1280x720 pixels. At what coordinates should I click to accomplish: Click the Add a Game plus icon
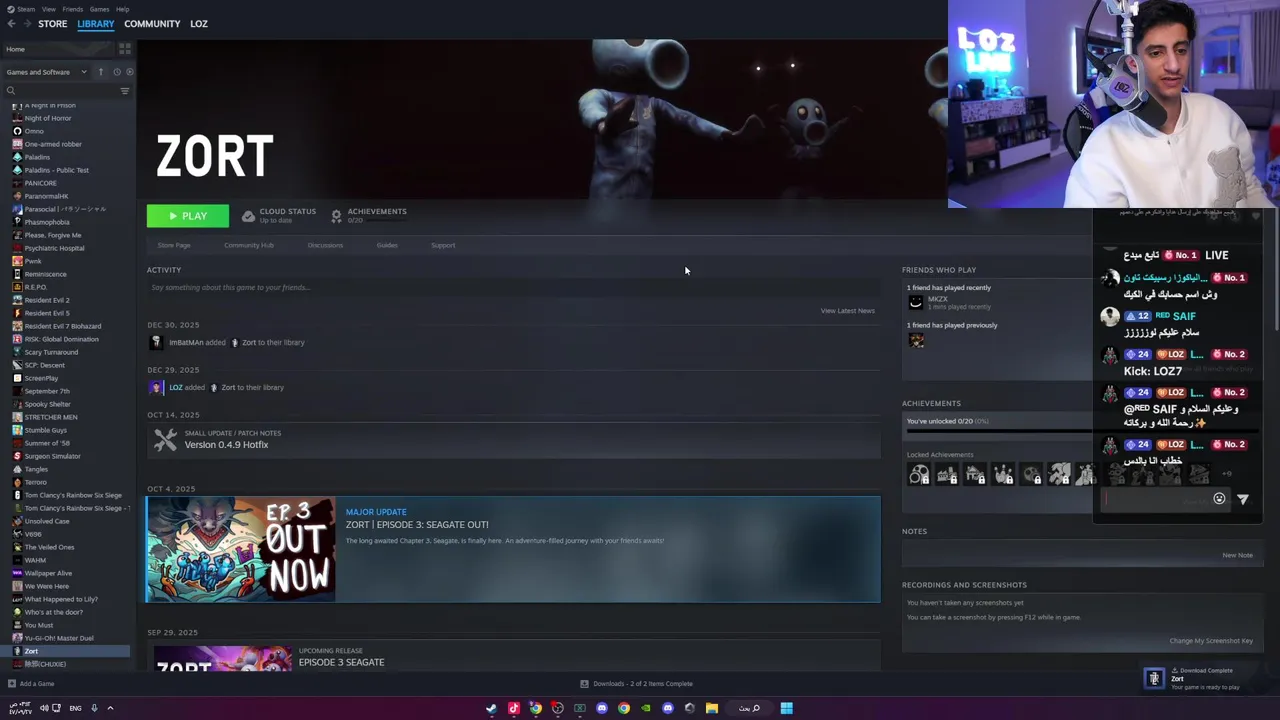[x=11, y=684]
